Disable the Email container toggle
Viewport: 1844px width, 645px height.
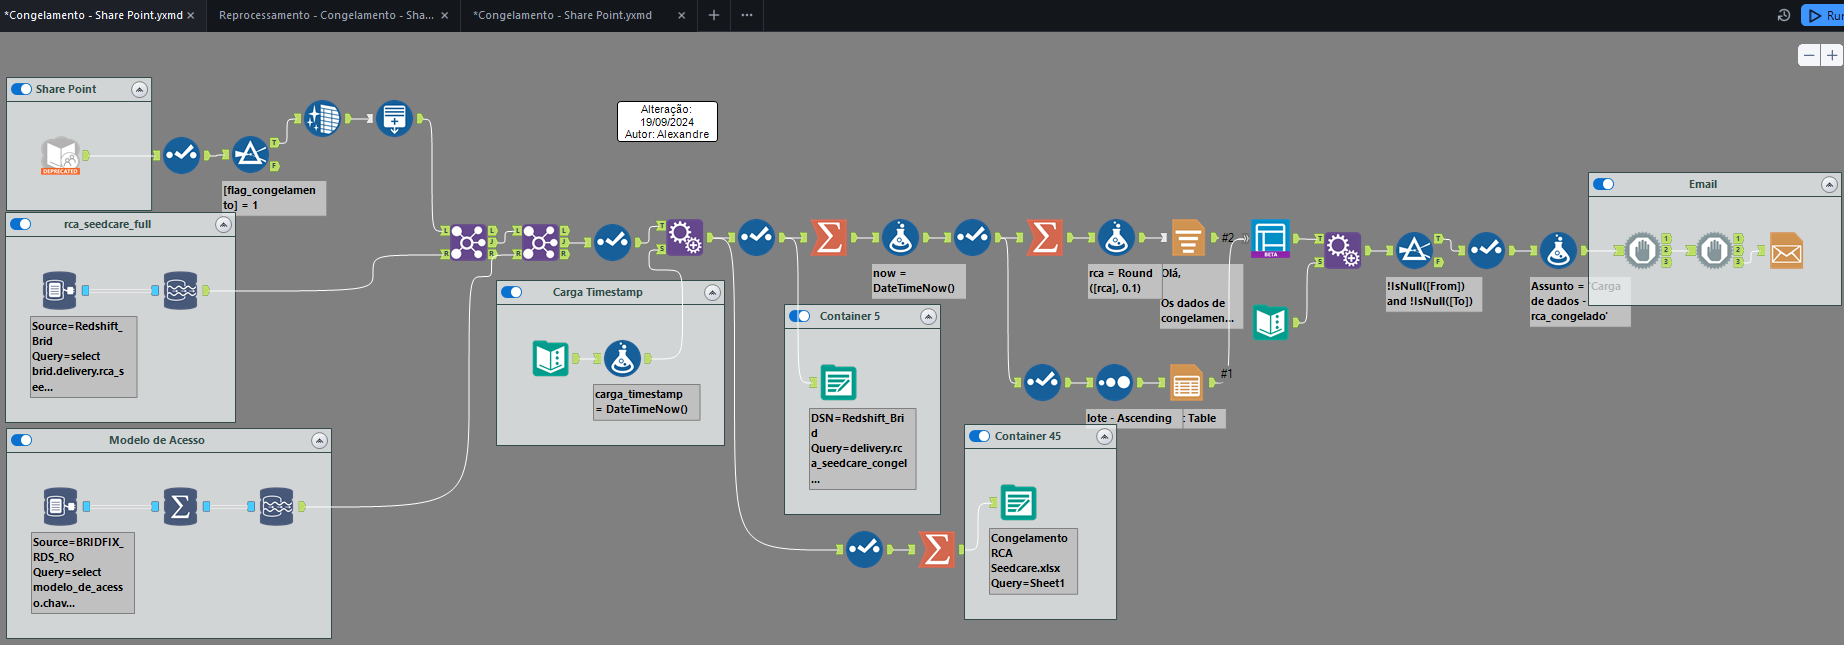pyautogui.click(x=1604, y=184)
